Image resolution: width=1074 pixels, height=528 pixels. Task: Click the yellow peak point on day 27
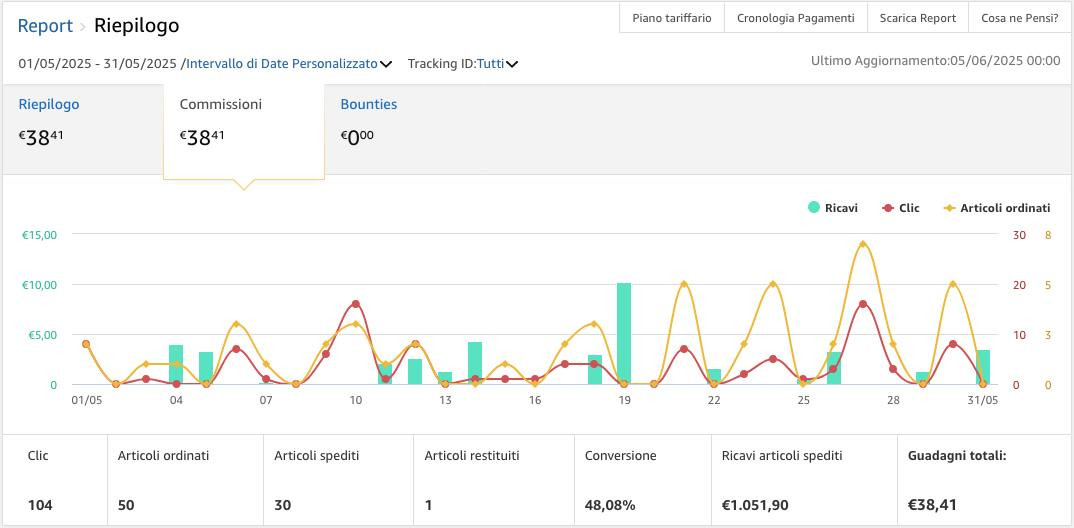[863, 244]
